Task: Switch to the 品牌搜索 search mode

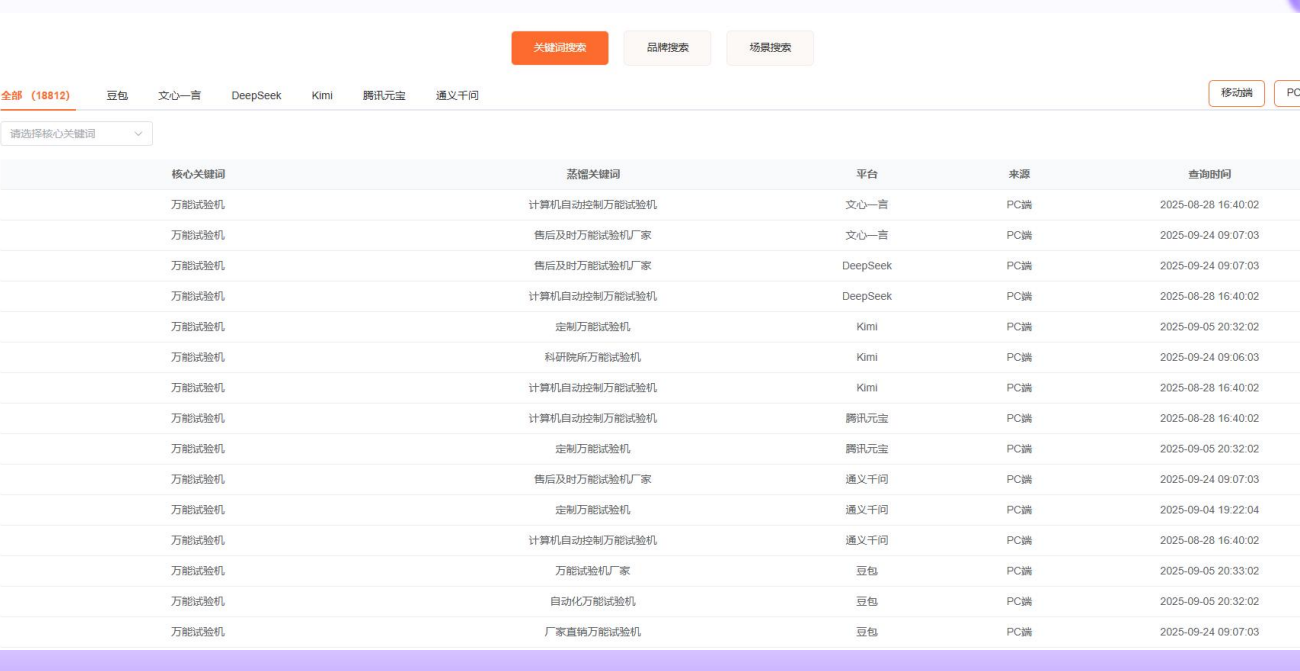Action: tap(667, 47)
